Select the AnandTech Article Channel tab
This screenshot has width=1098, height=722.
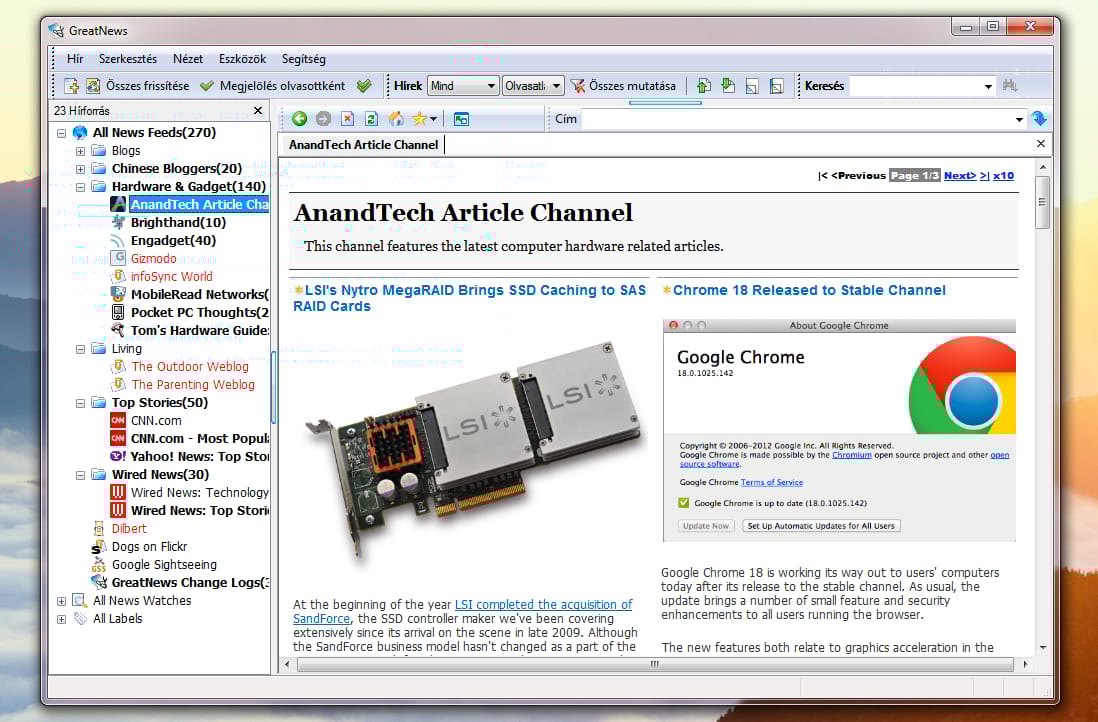click(x=363, y=144)
